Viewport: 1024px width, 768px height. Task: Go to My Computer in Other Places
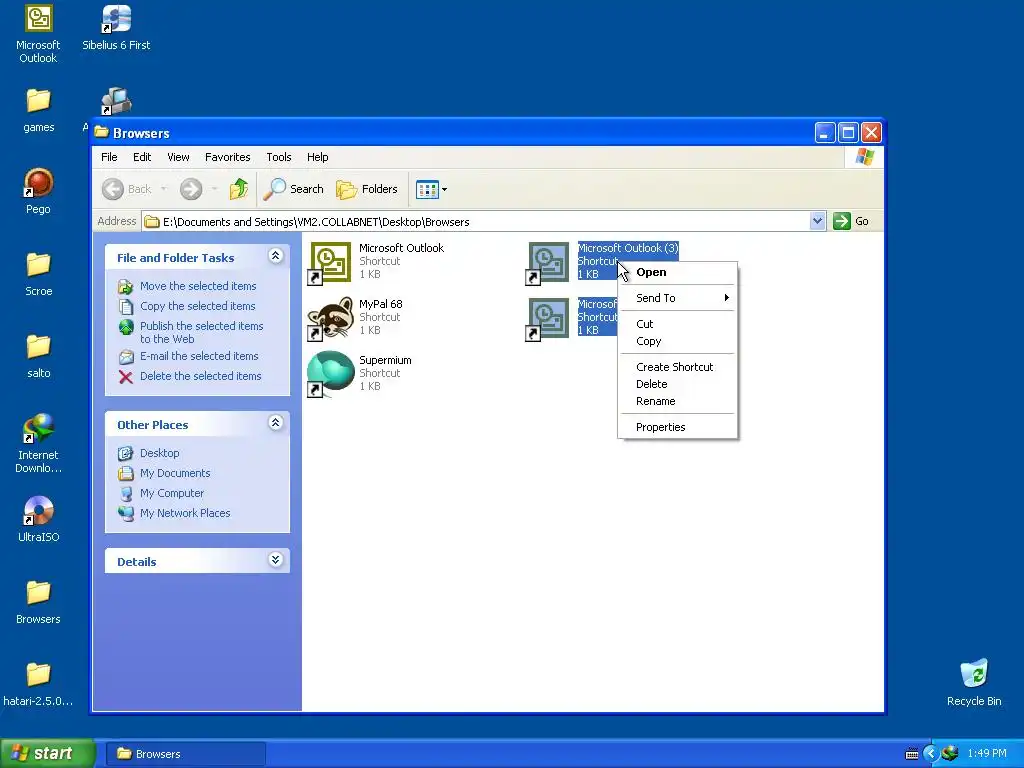161,493
